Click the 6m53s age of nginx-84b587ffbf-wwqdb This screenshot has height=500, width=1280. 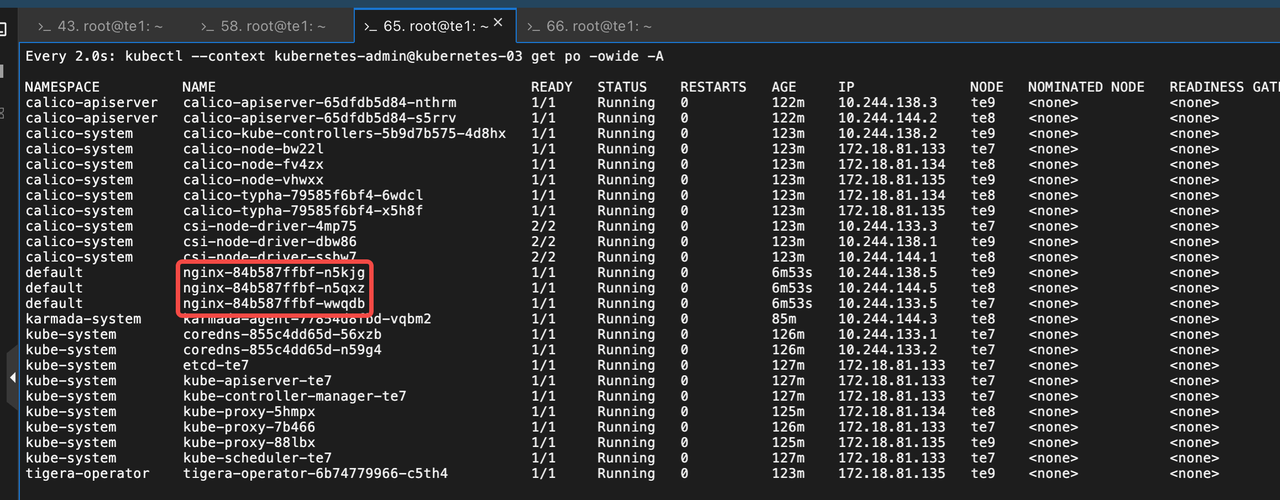click(x=792, y=303)
